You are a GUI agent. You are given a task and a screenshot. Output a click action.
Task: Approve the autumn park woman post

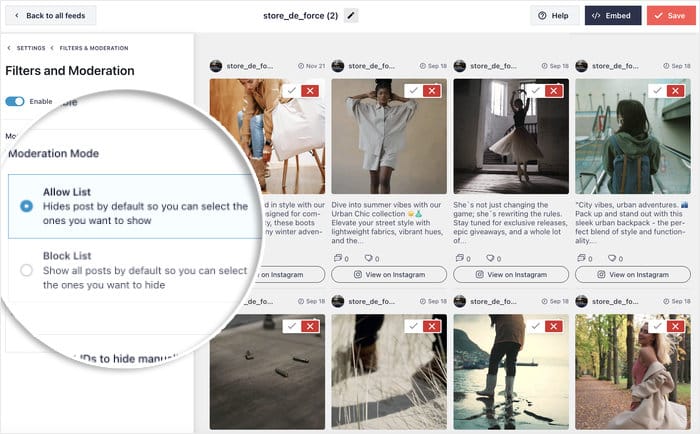(x=657, y=326)
